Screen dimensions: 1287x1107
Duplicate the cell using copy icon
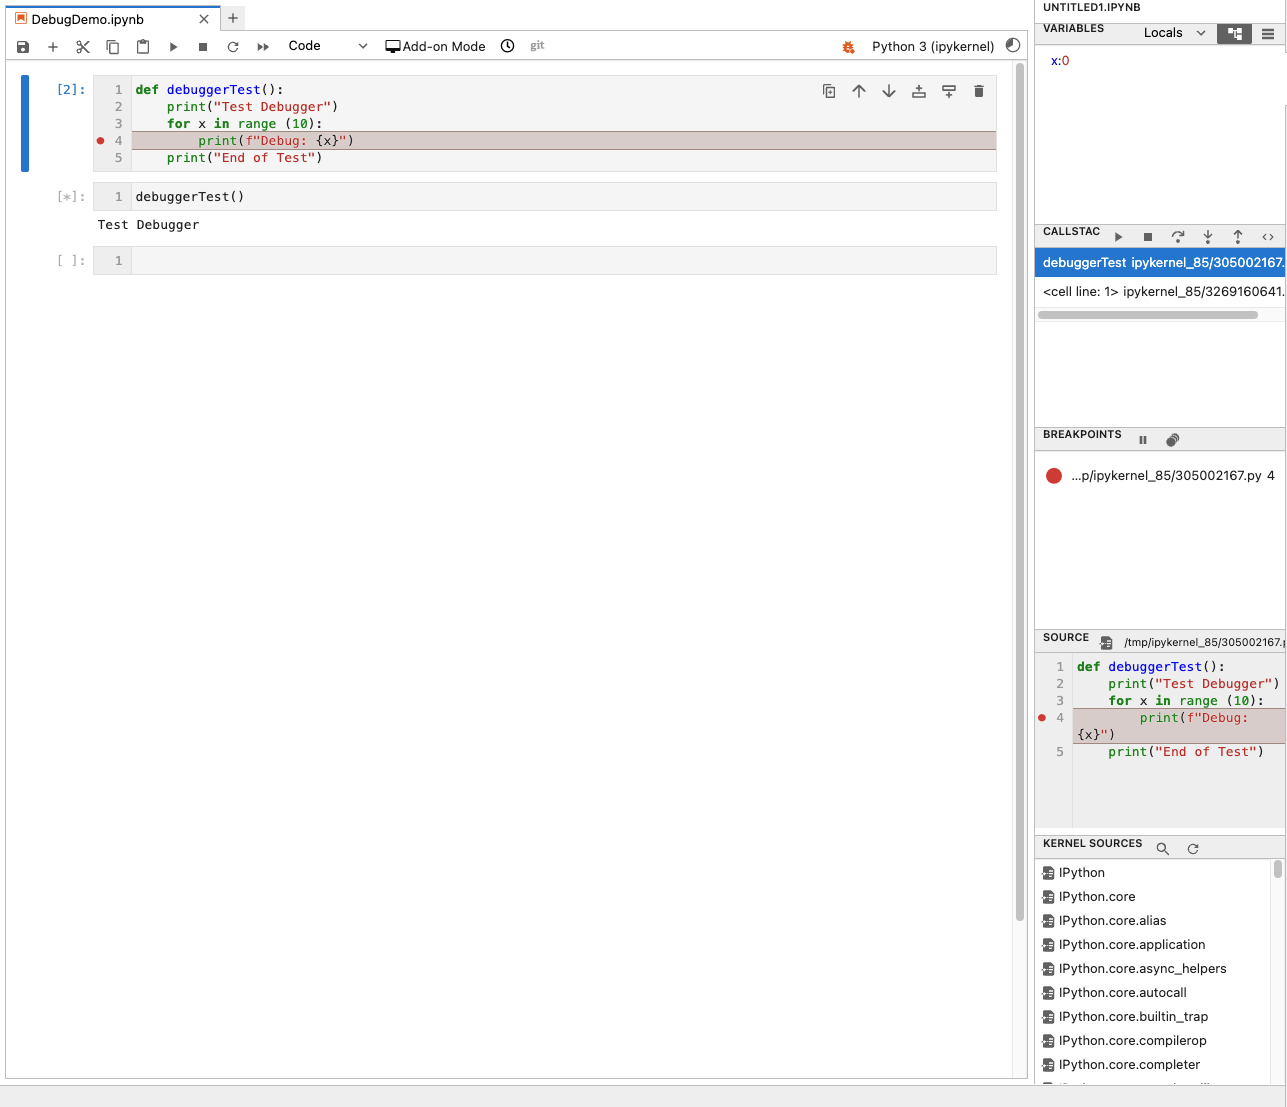(x=829, y=91)
